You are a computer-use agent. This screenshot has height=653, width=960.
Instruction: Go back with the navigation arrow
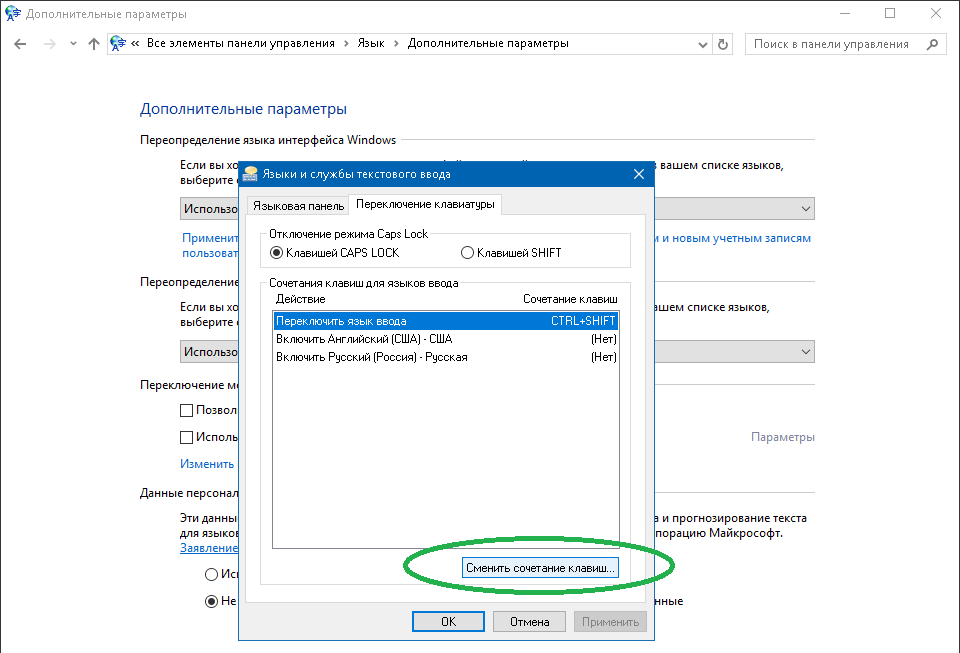tap(20, 44)
